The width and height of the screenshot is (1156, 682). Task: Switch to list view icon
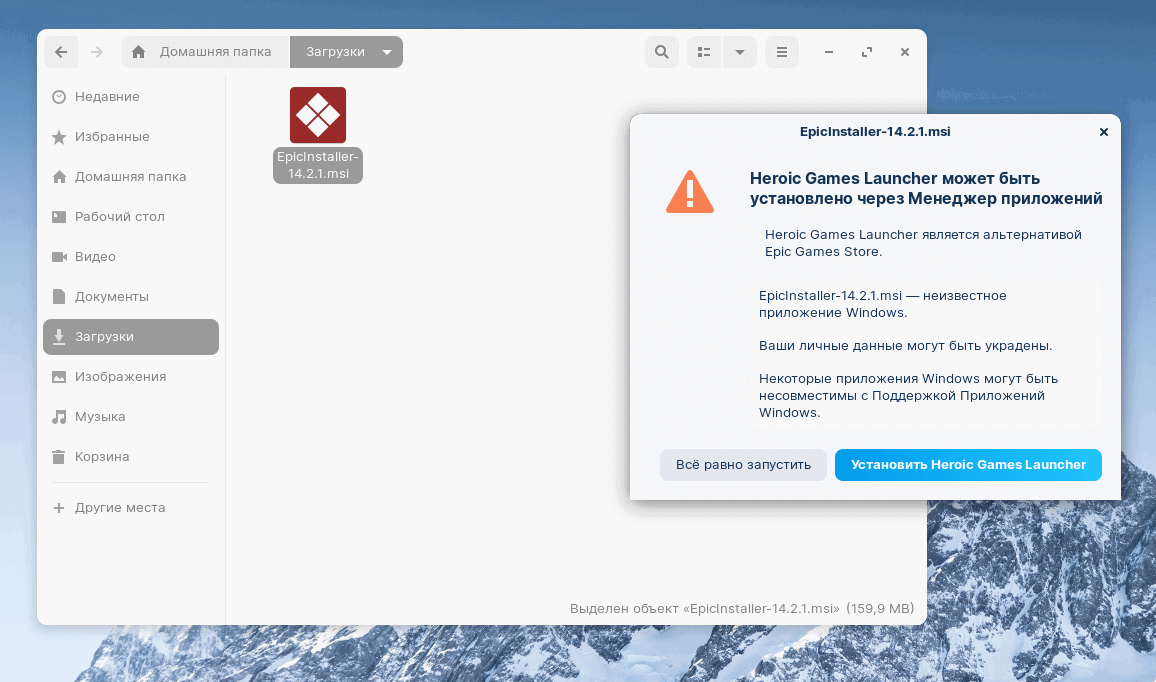click(x=704, y=52)
